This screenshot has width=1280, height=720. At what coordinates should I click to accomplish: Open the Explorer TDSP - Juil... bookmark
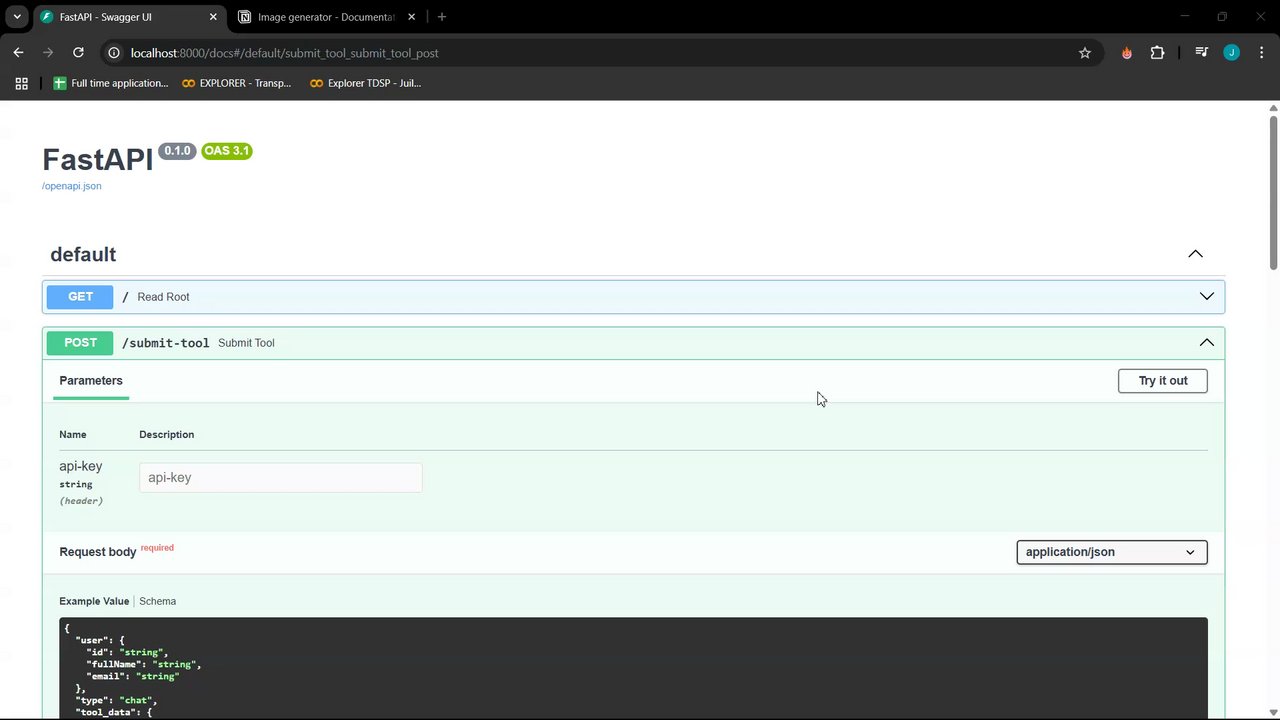(x=366, y=83)
